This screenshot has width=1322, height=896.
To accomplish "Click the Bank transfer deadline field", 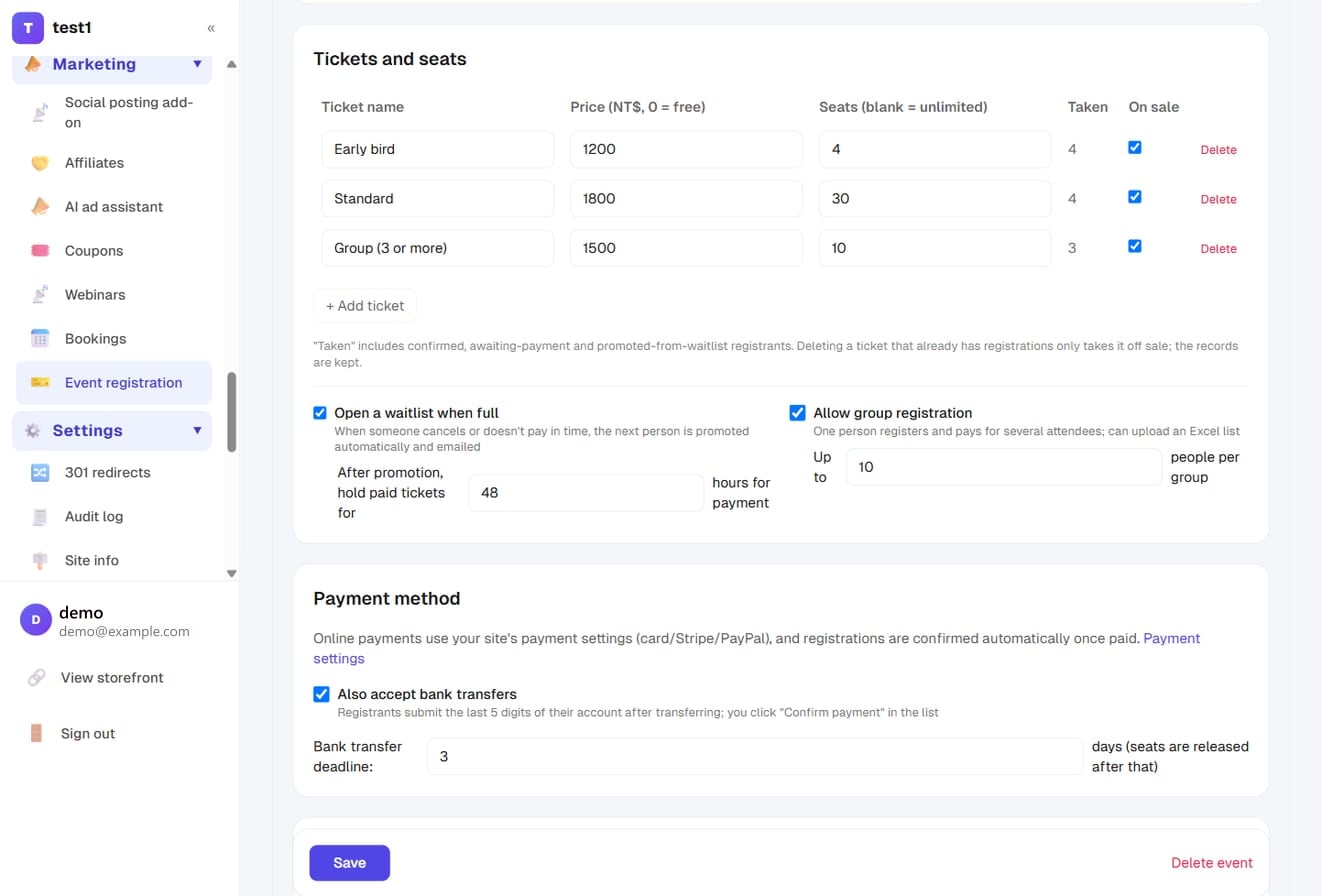I will point(755,757).
